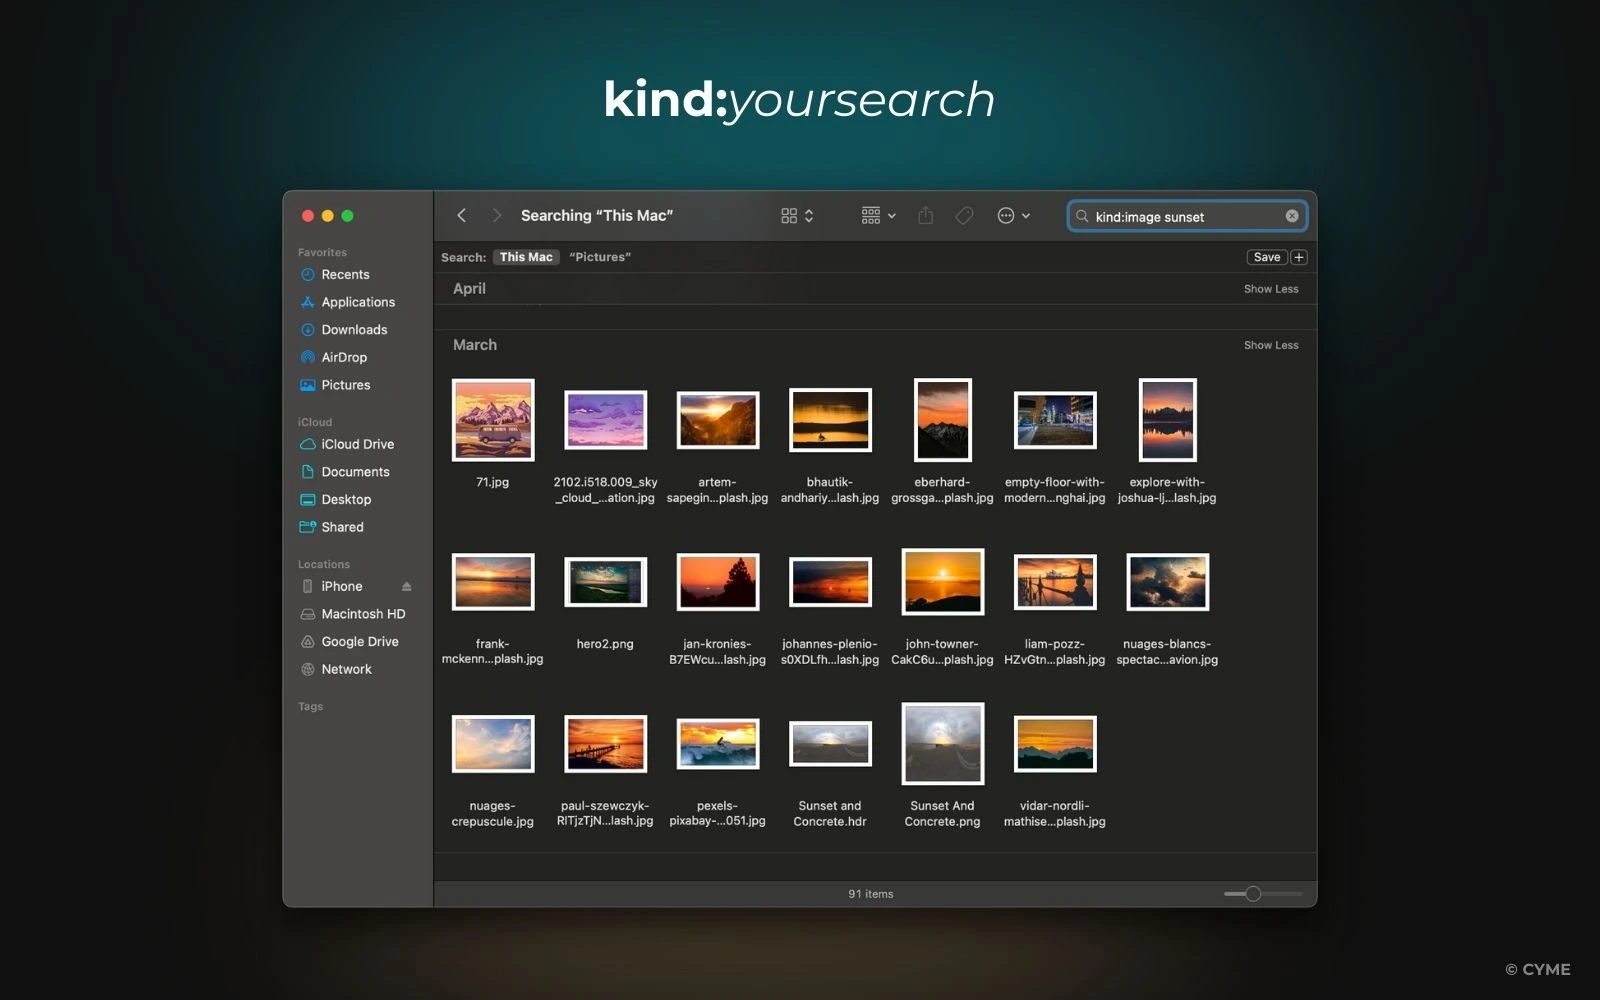
Task: Switch view using the icon grid button
Action: [x=797, y=216]
